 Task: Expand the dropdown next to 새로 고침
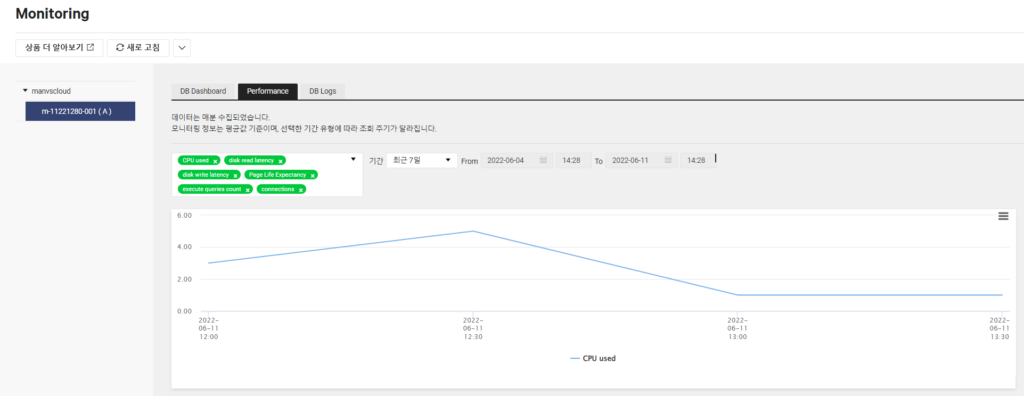182,48
